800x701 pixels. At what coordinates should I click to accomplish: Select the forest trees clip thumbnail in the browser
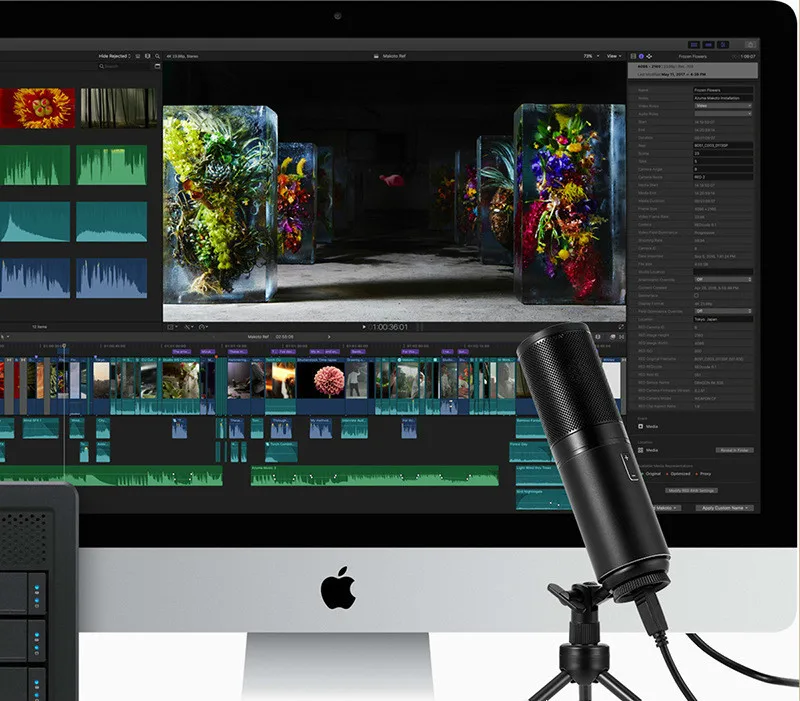click(x=118, y=108)
